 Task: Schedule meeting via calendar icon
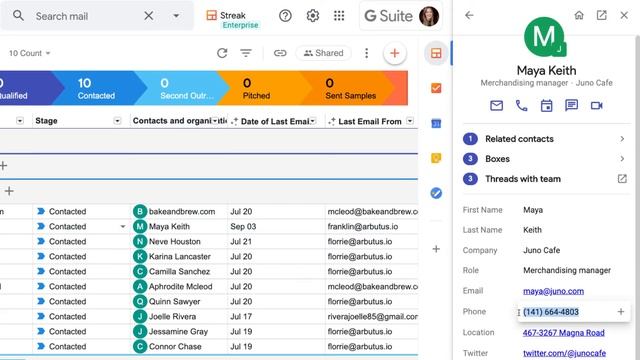tap(546, 106)
